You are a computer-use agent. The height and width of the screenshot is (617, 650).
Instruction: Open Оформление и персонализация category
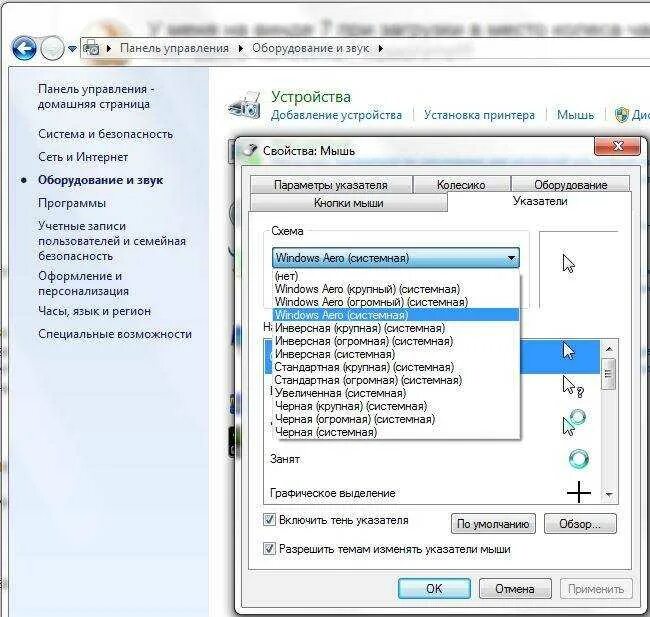83,283
